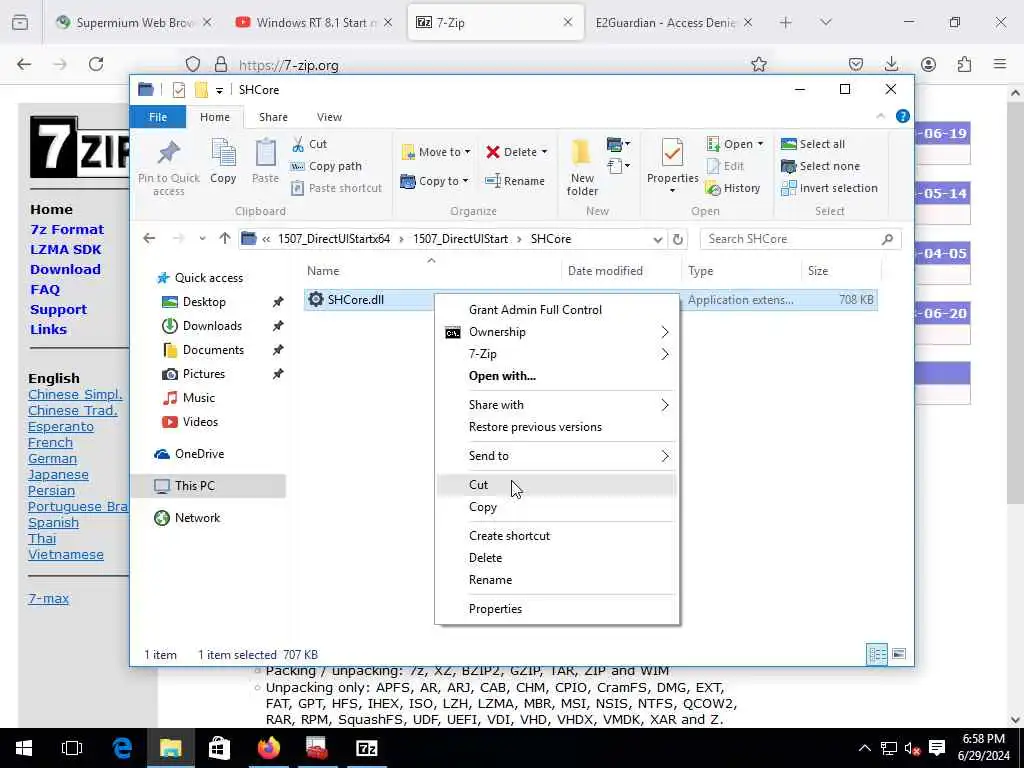Image resolution: width=1024 pixels, height=768 pixels.
Task: Bookmark 7-zip.org with star icon
Action: [x=758, y=64]
